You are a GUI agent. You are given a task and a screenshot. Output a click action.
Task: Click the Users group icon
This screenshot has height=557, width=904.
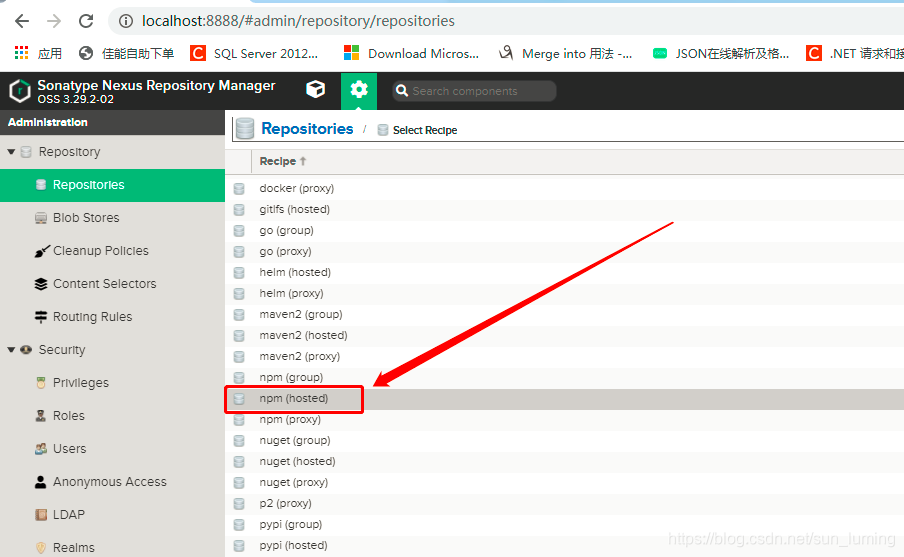[41, 449]
